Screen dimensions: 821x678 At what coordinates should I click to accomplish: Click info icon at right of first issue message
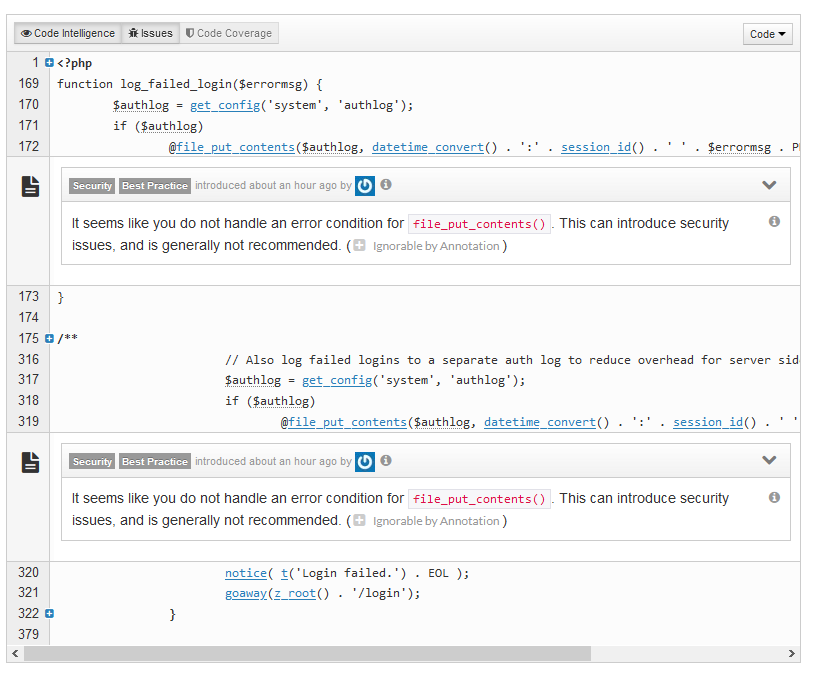pyautogui.click(x=774, y=222)
